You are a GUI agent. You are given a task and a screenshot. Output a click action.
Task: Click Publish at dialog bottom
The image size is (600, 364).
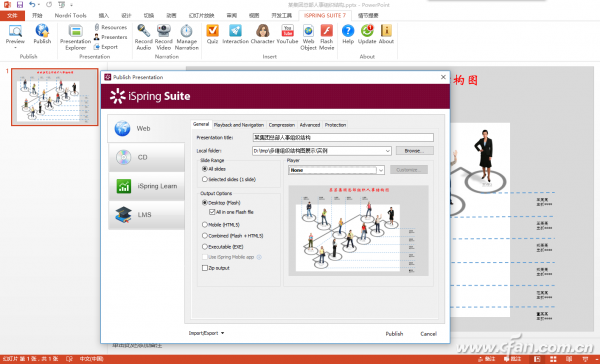tap(394, 334)
